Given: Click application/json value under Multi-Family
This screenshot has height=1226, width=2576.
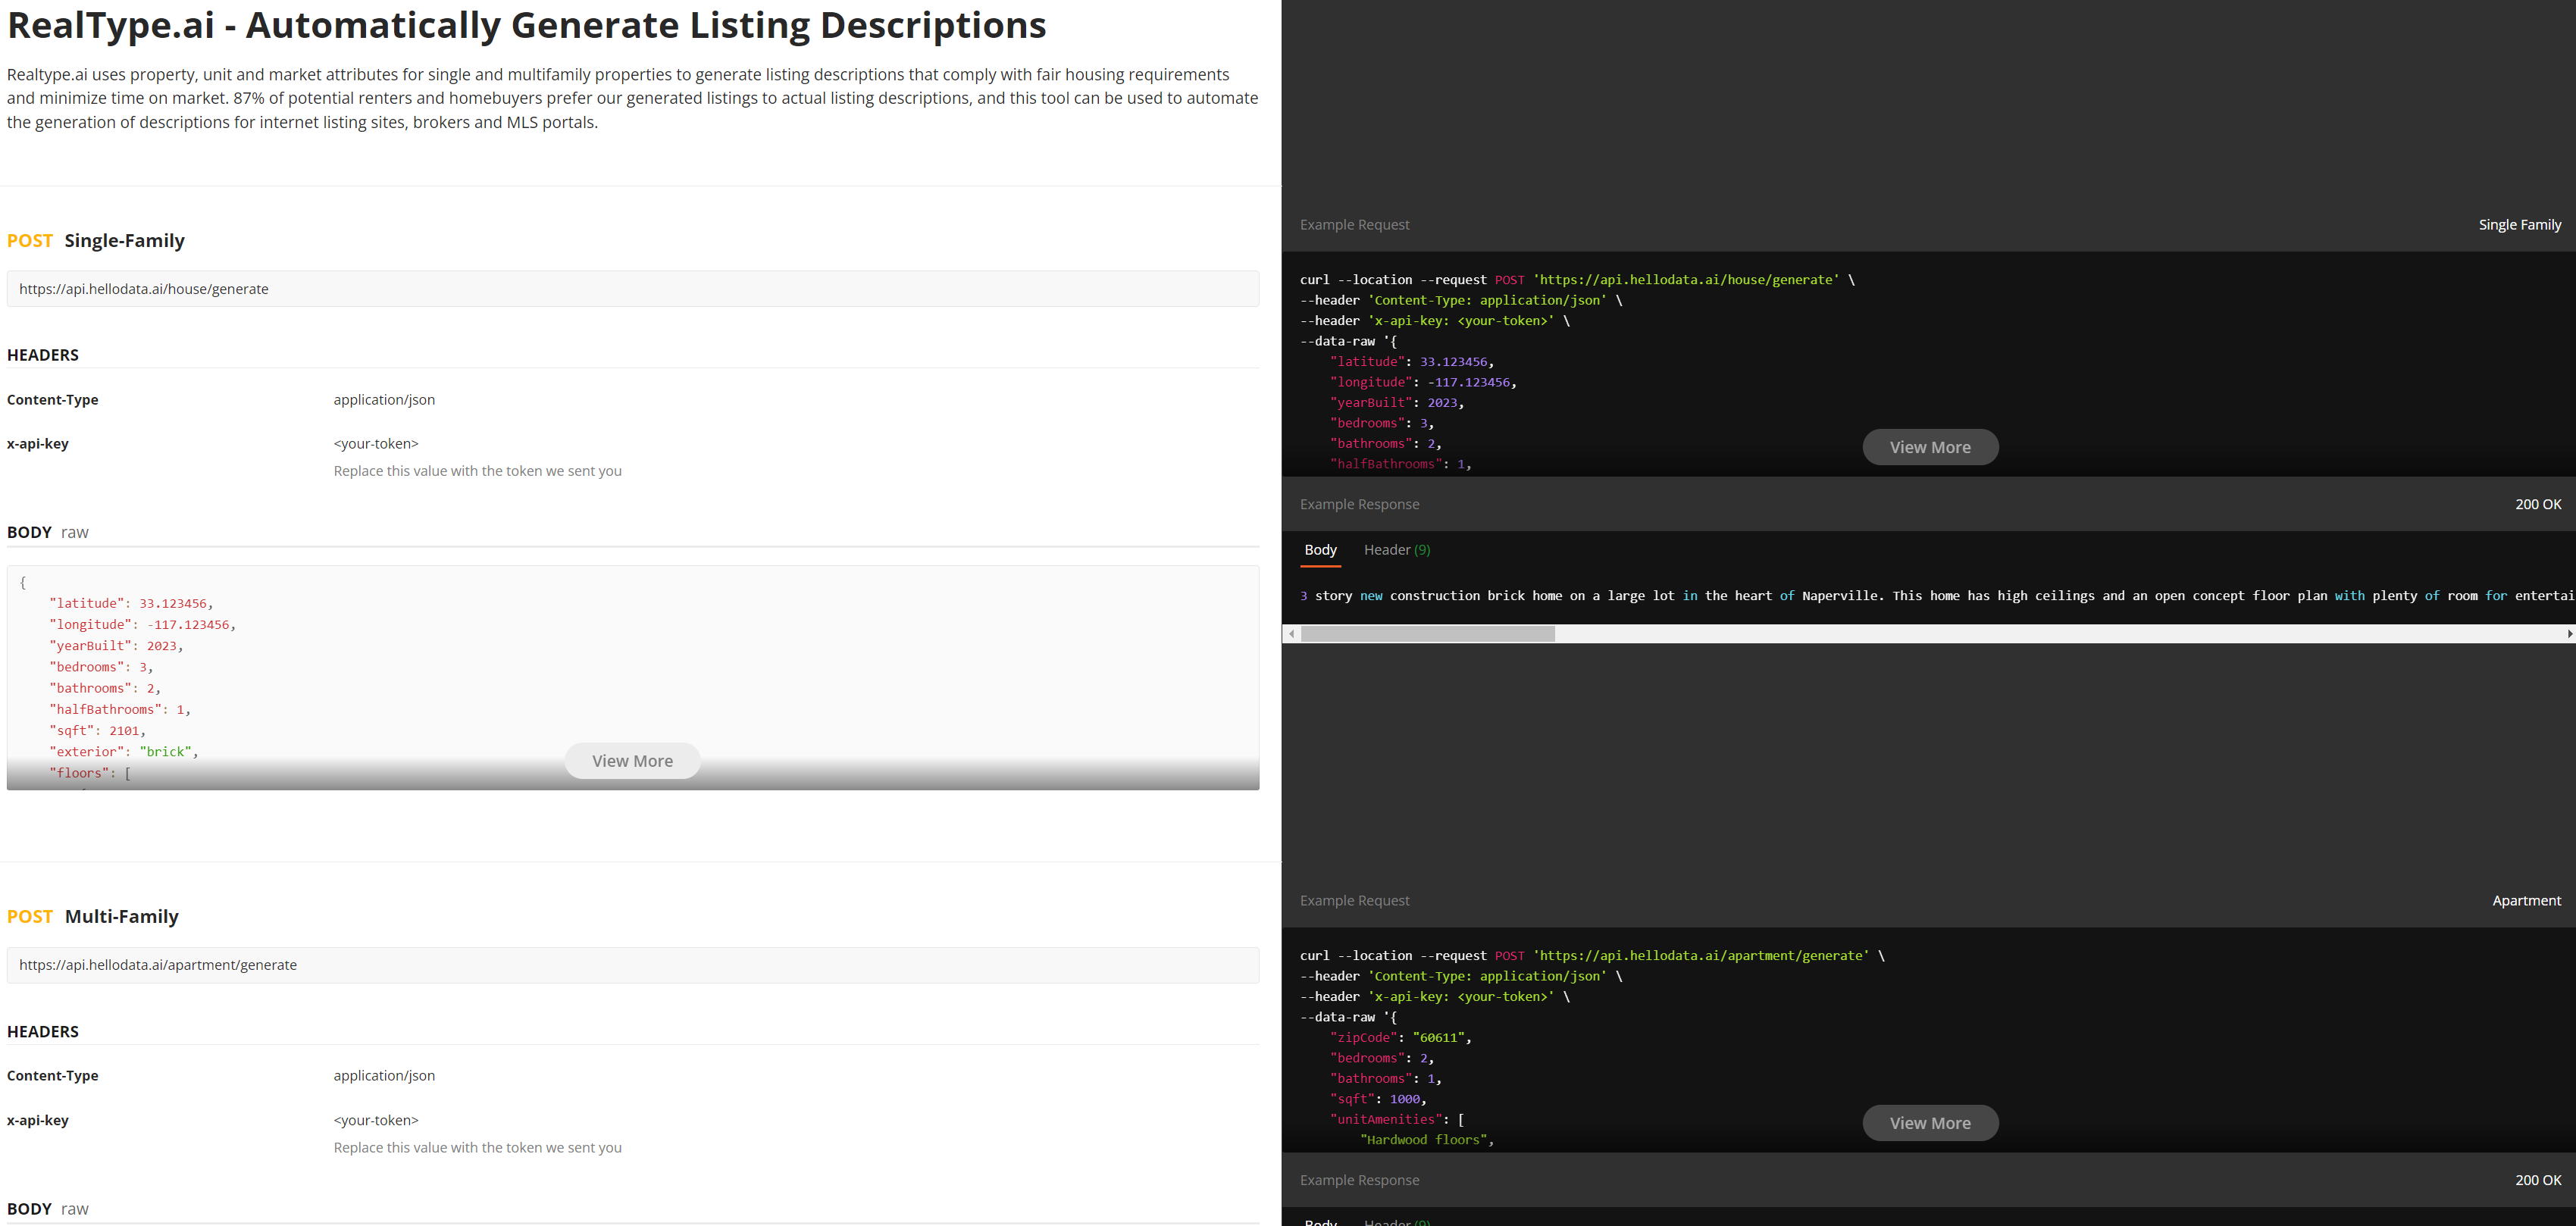Looking at the screenshot, I should [384, 1076].
